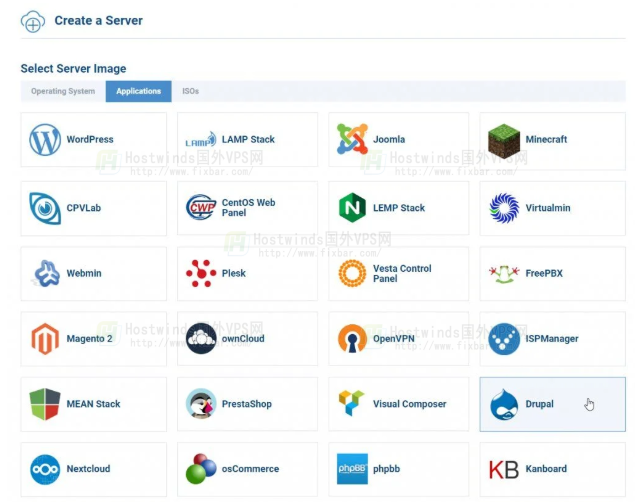Click the WordPress logo icon
Viewport: 635px width, 502px height.
pyautogui.click(x=45, y=140)
